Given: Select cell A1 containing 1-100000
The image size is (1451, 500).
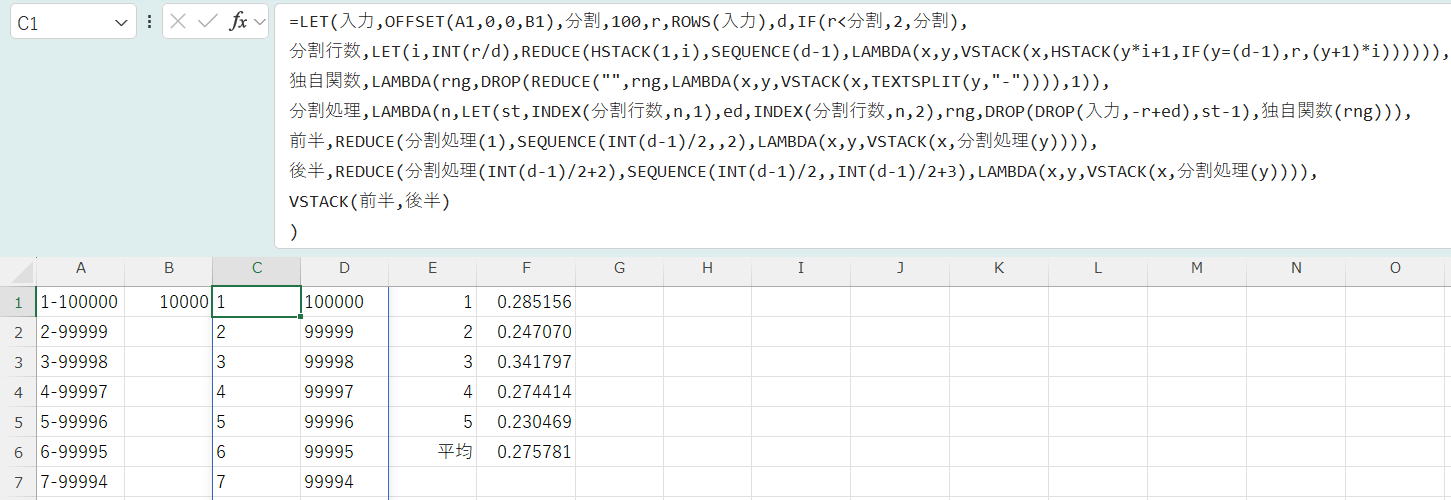Looking at the screenshot, I should (x=80, y=302).
